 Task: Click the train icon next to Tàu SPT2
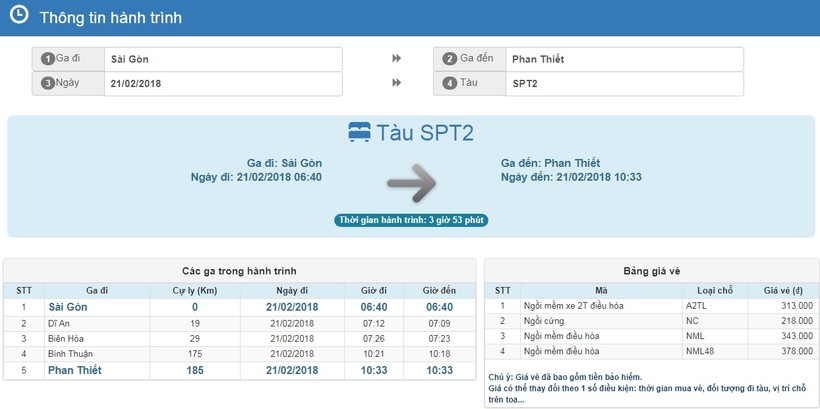pos(359,132)
